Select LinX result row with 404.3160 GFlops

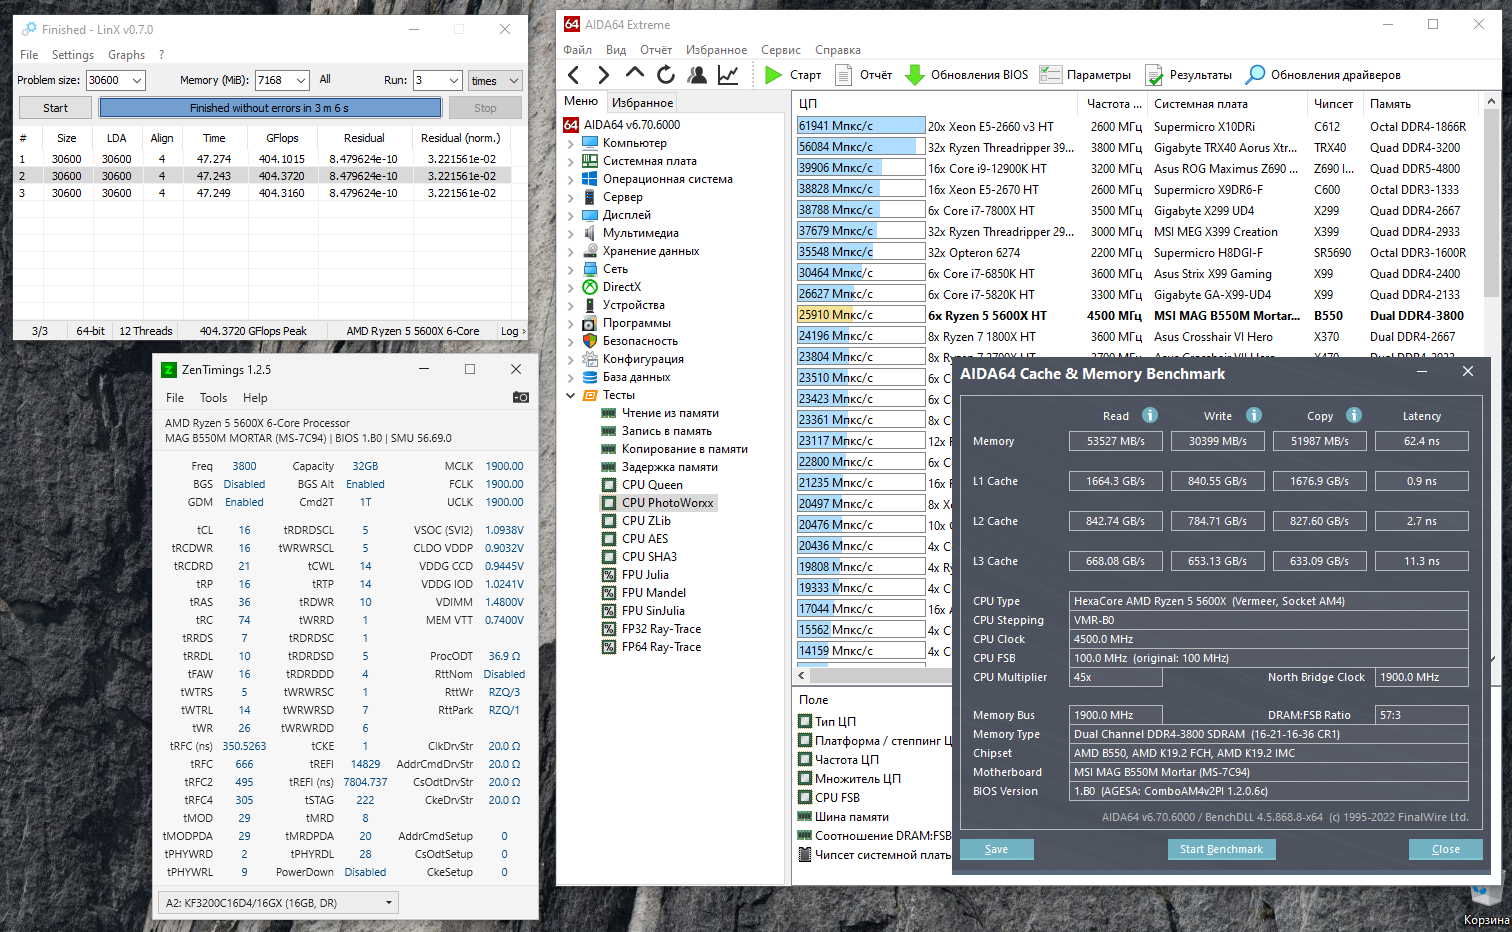(262, 193)
